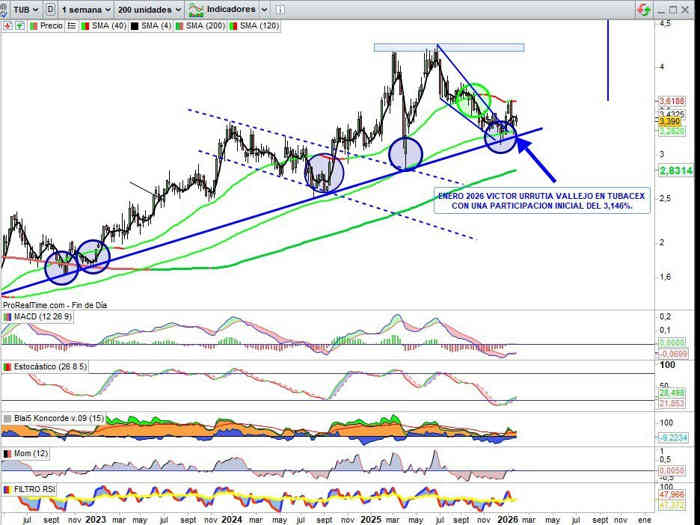Click the MACD indicator color icon
The height and width of the screenshot is (525, 700).
click(7, 317)
